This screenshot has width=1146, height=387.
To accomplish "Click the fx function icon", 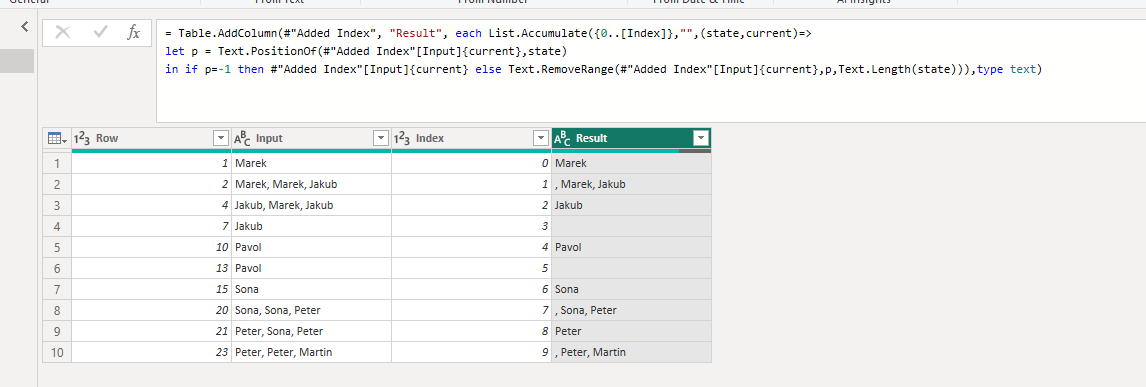I will tap(134, 33).
